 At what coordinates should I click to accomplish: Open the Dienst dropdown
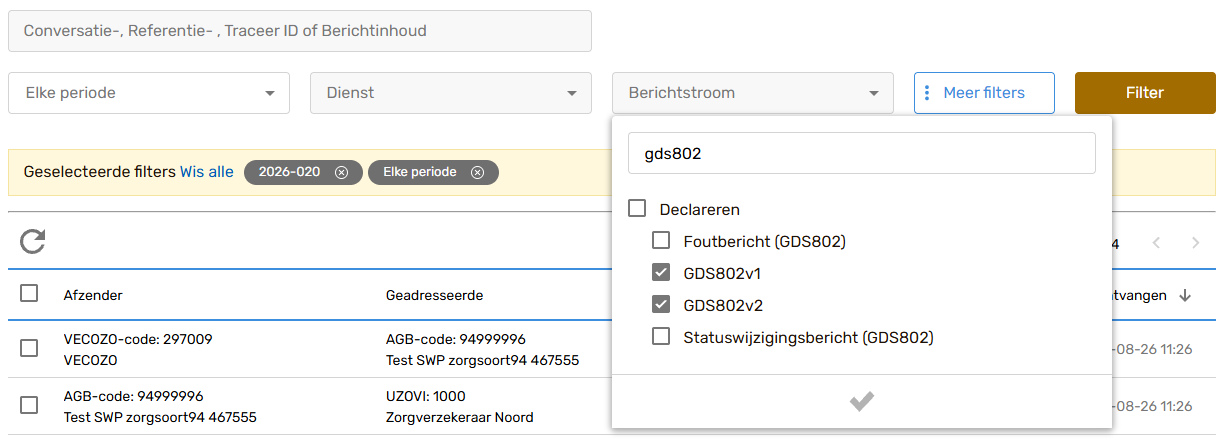[451, 93]
